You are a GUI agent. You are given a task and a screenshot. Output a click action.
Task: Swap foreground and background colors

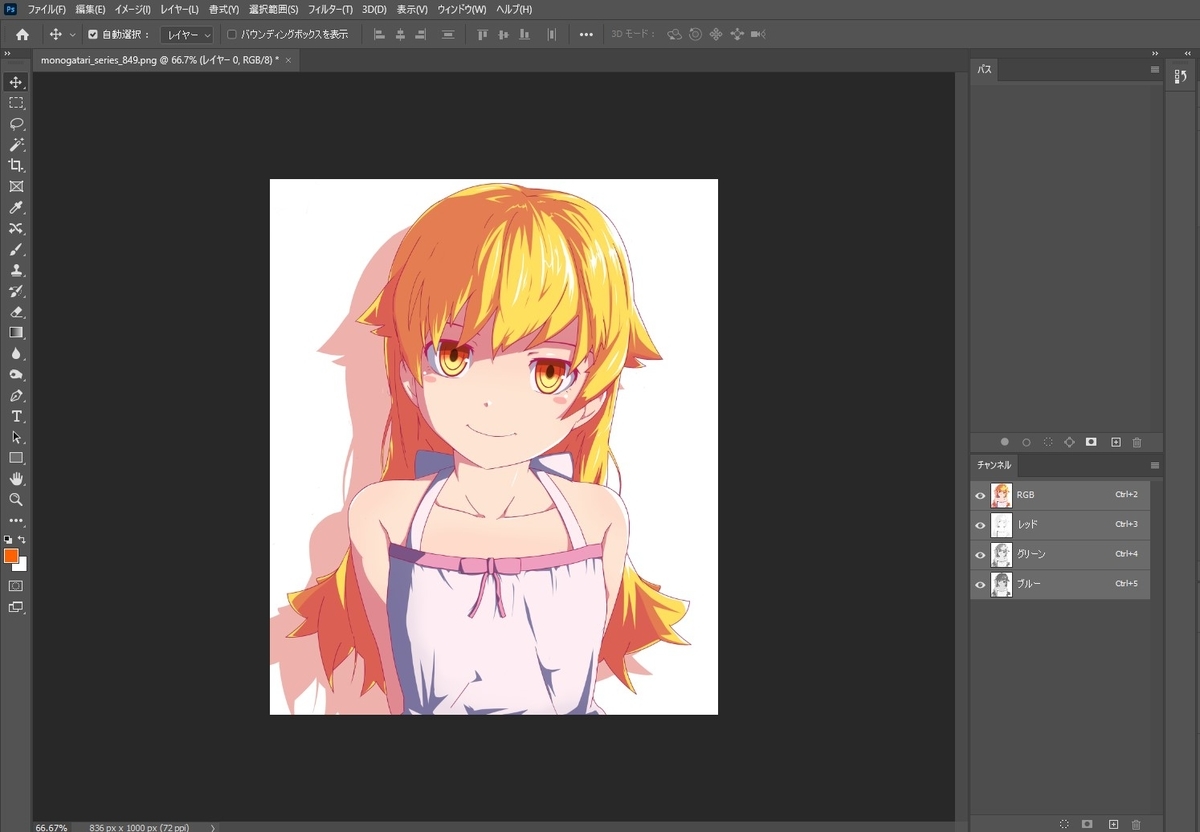(23, 540)
